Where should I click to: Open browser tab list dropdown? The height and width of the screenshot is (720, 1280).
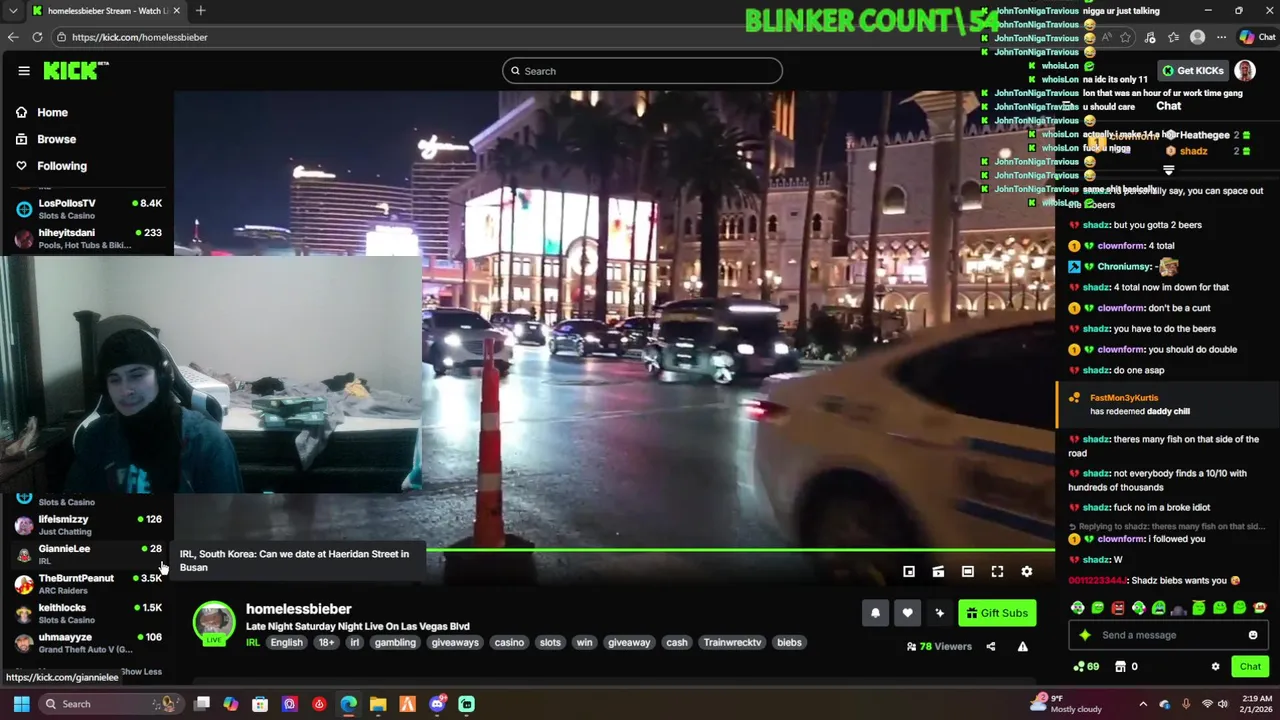point(13,11)
